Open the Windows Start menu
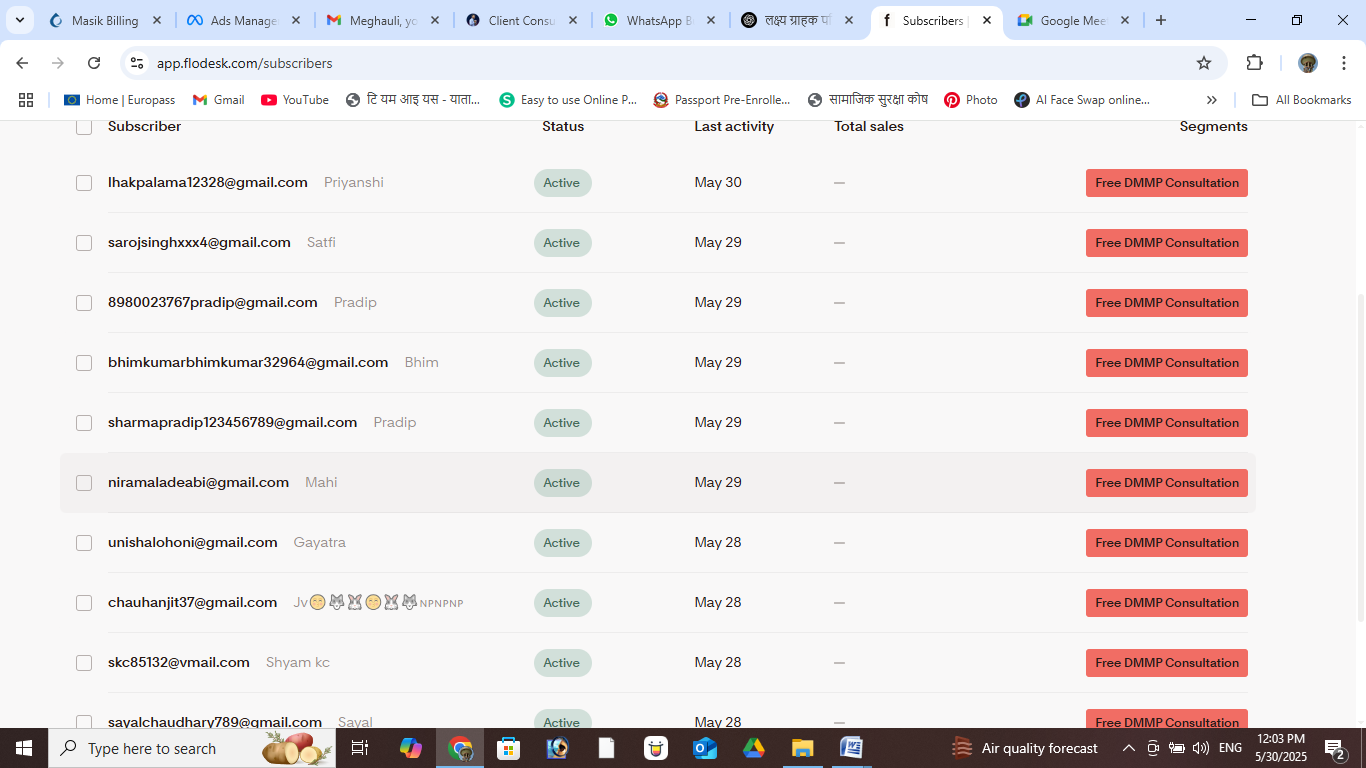Image resolution: width=1366 pixels, height=768 pixels. tap(24, 748)
